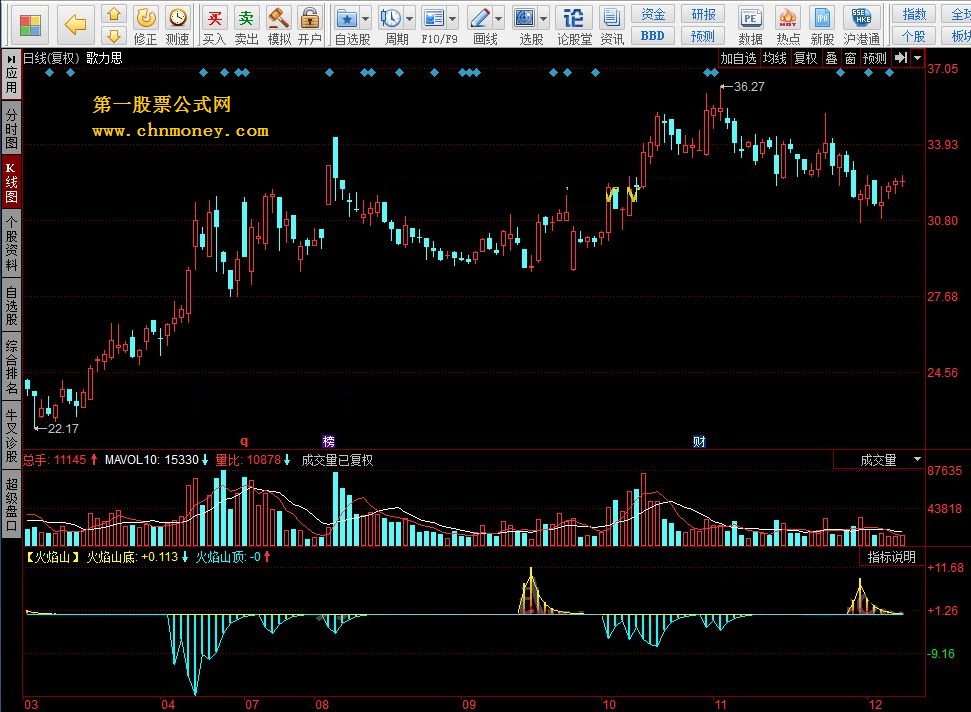The width and height of the screenshot is (971, 712).
Task: Open the colorful four-square home icon
Action: (x=30, y=25)
